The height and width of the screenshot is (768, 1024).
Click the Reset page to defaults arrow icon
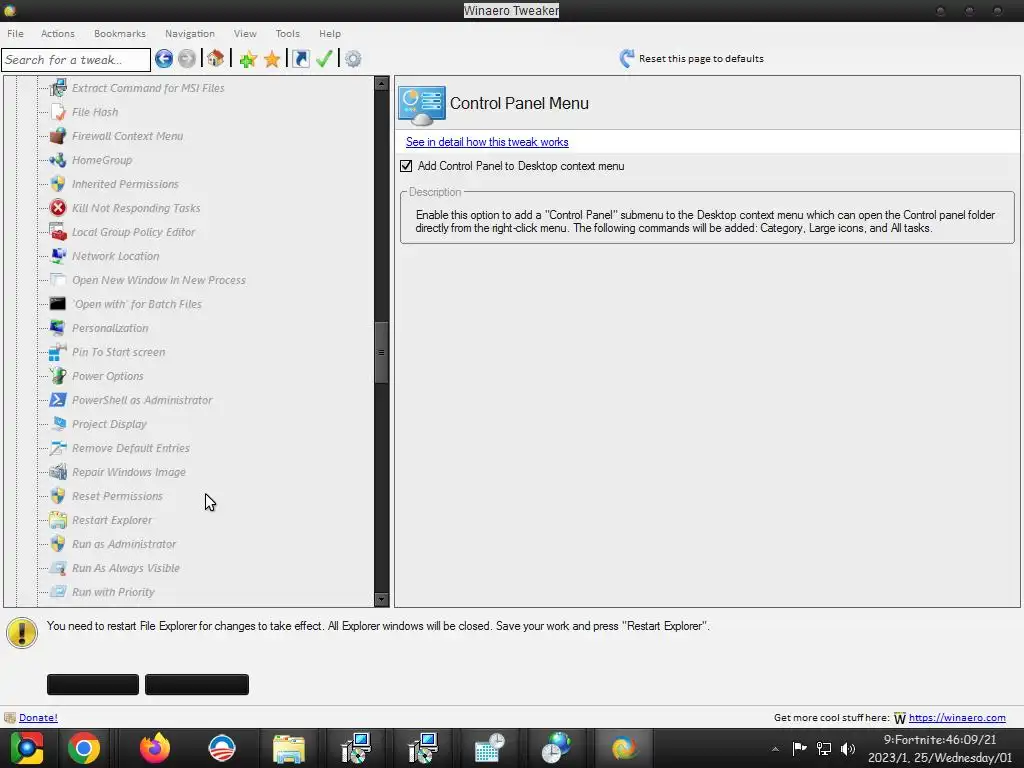click(626, 59)
